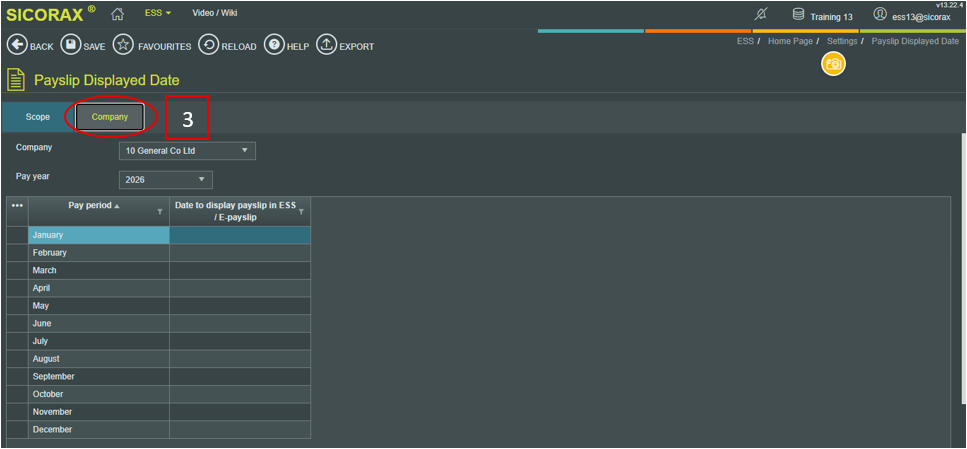This screenshot has height=449, width=967.
Task: Select the Company tab
Action: 110,117
